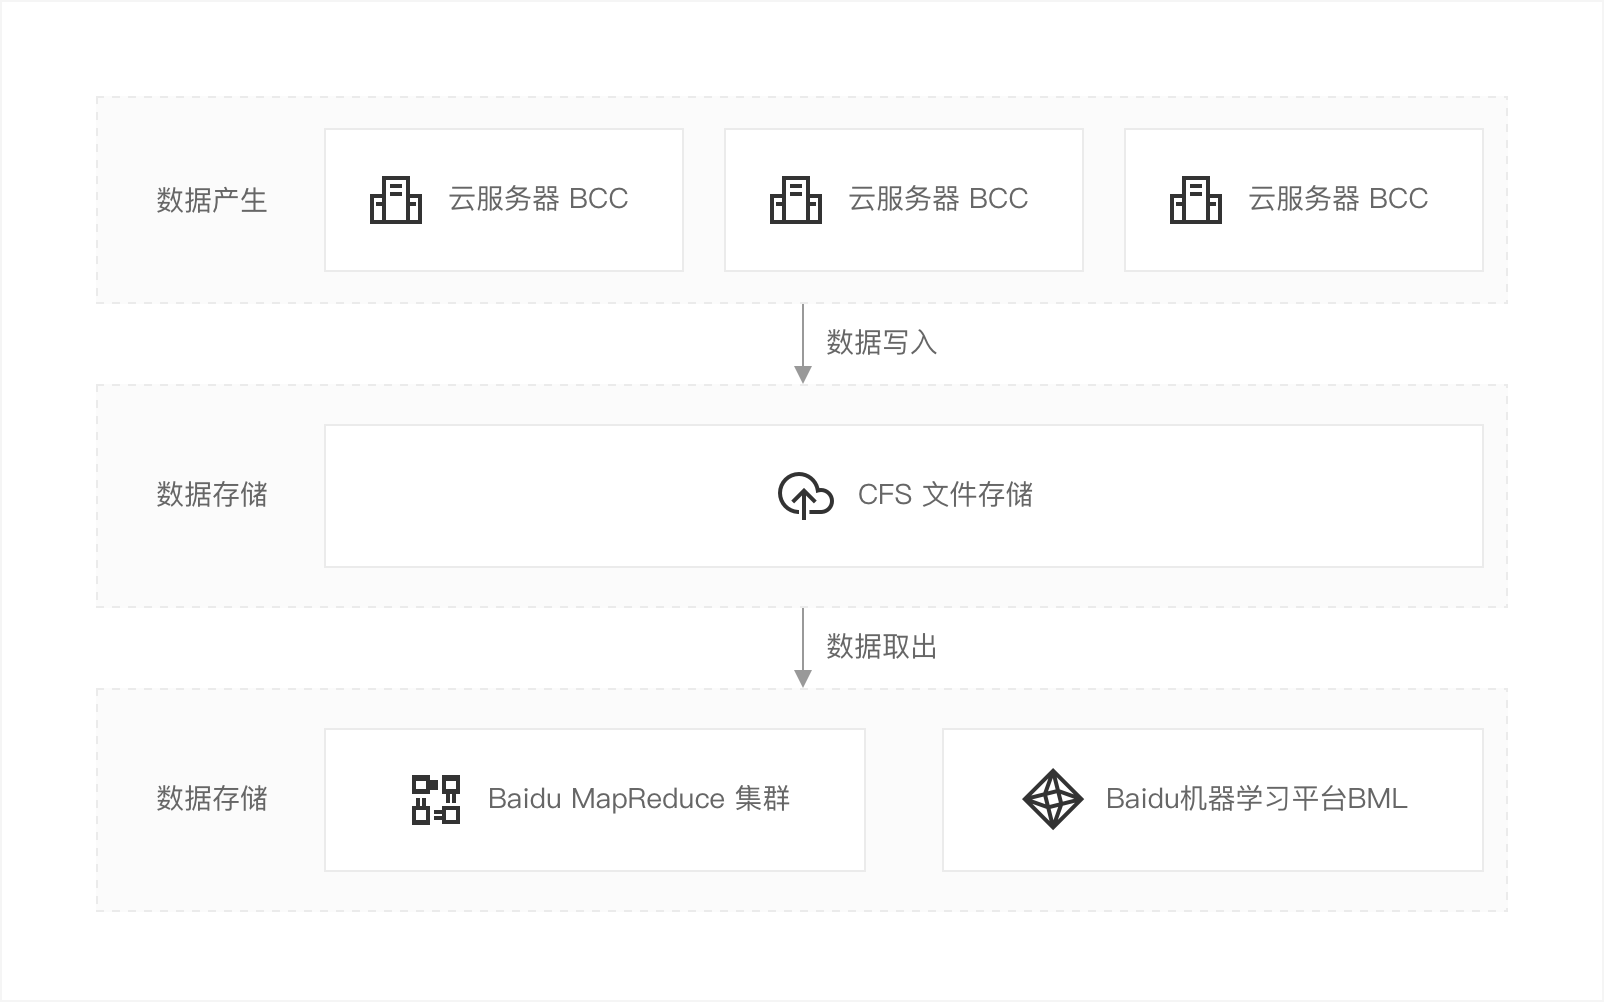
Task: Click the CFS 文件存储 text
Action: 945,495
